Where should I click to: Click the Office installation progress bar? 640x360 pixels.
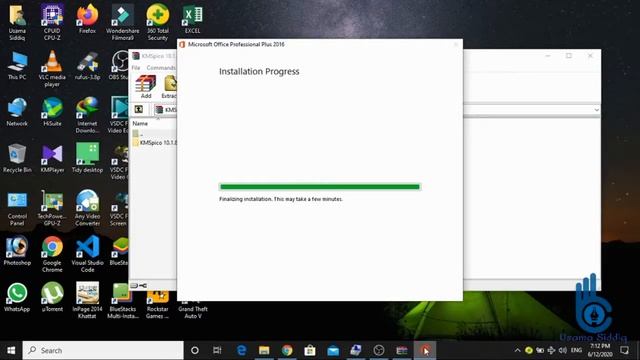(x=320, y=187)
